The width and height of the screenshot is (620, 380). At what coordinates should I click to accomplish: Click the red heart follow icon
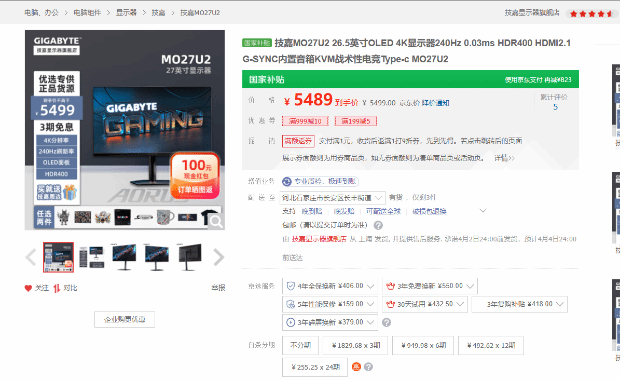(x=28, y=288)
